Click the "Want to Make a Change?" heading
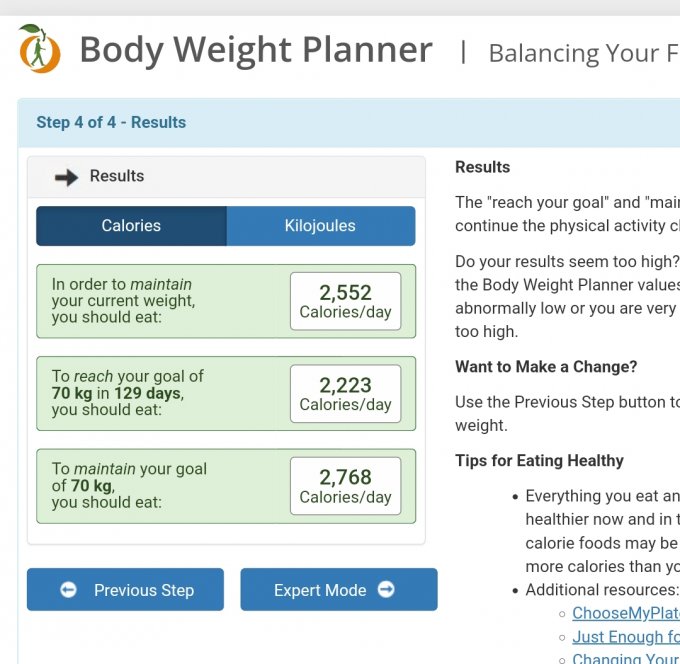680x664 pixels. pyautogui.click(x=546, y=367)
